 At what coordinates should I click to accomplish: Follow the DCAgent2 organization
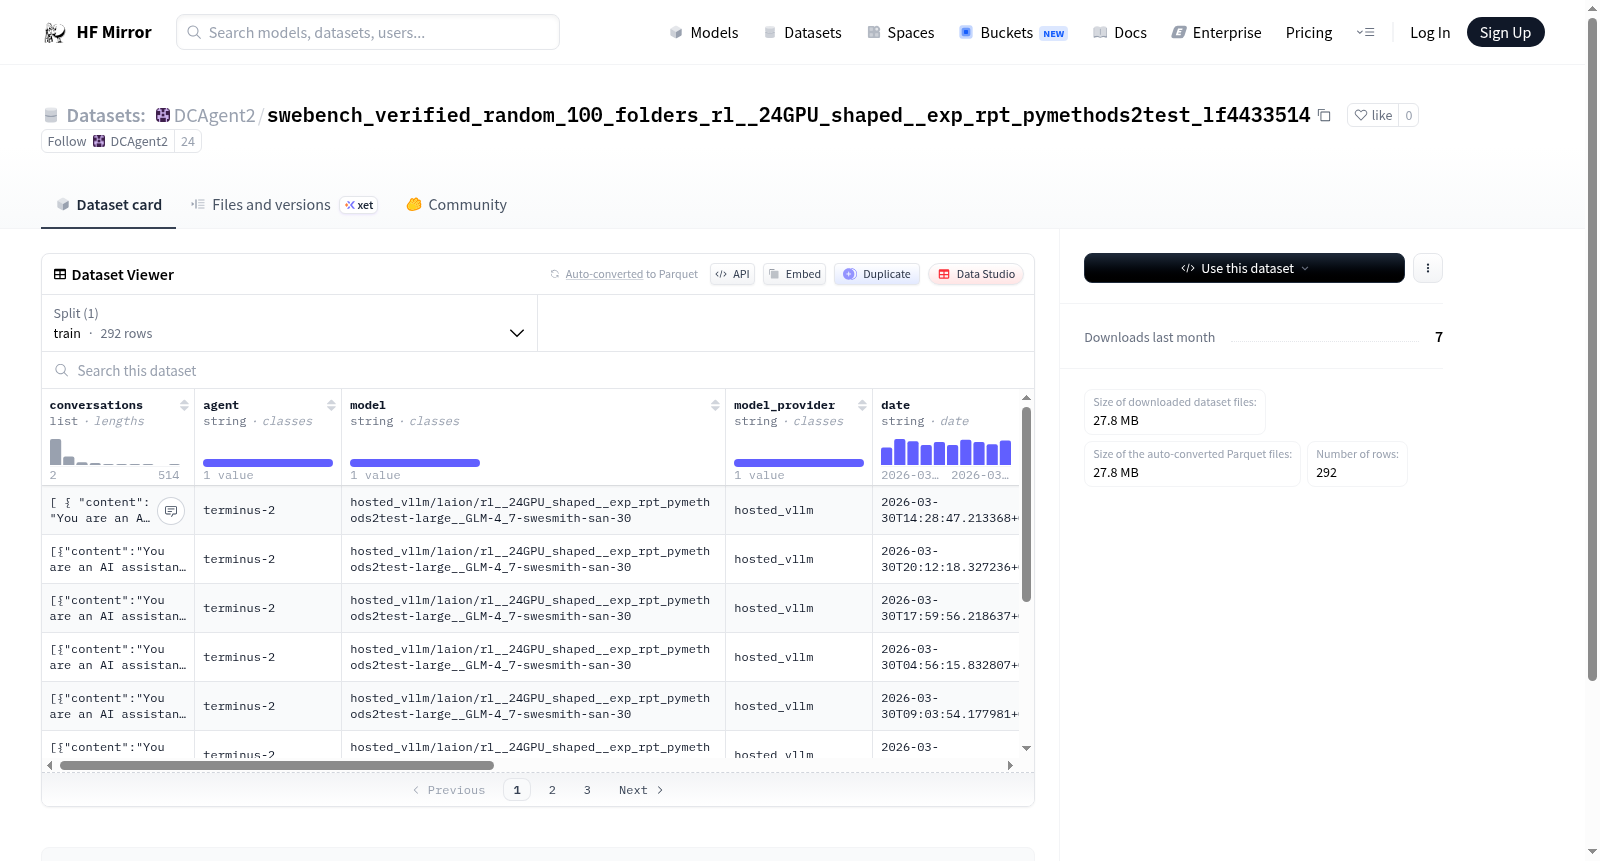pyautogui.click(x=108, y=141)
